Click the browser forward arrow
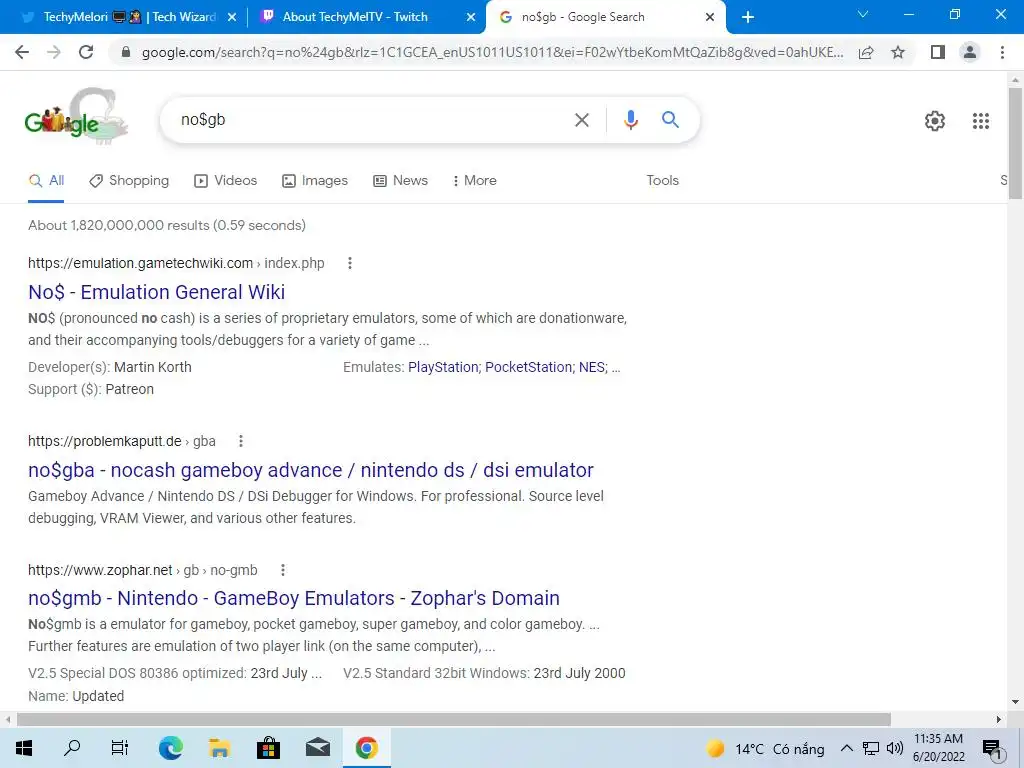Image resolution: width=1024 pixels, height=768 pixels. [x=54, y=52]
